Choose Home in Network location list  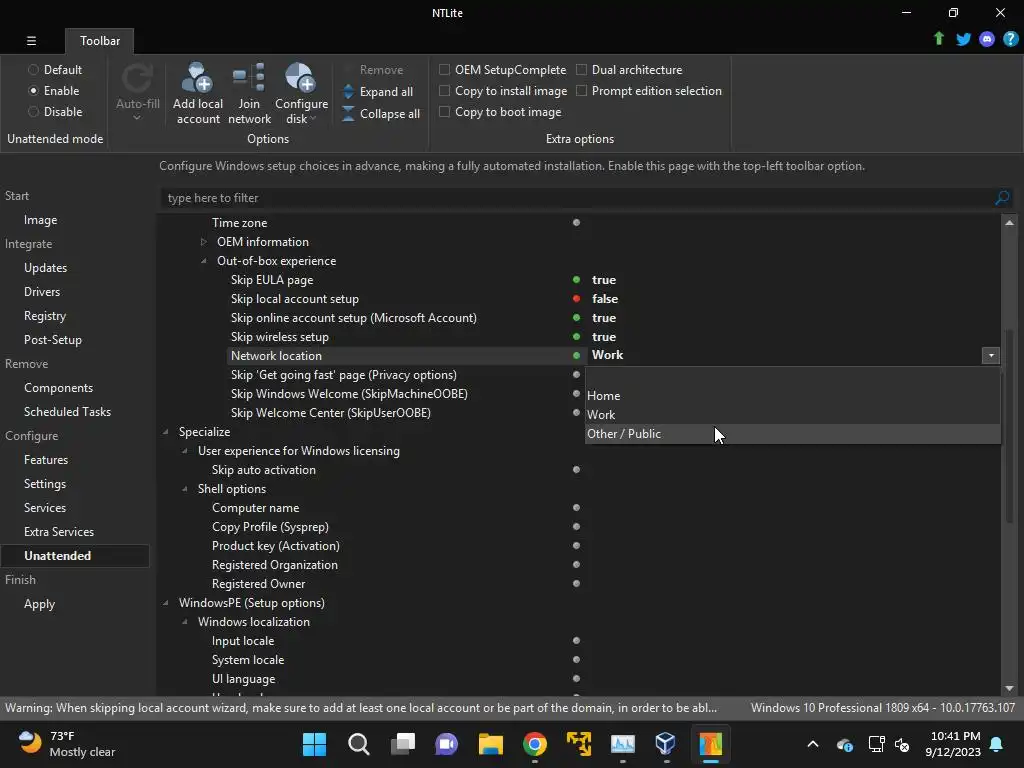coord(792,396)
